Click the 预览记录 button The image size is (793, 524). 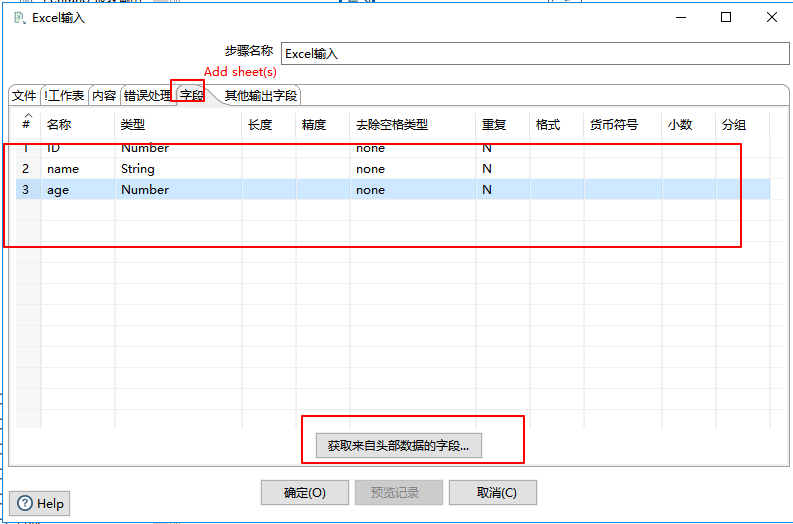399,493
